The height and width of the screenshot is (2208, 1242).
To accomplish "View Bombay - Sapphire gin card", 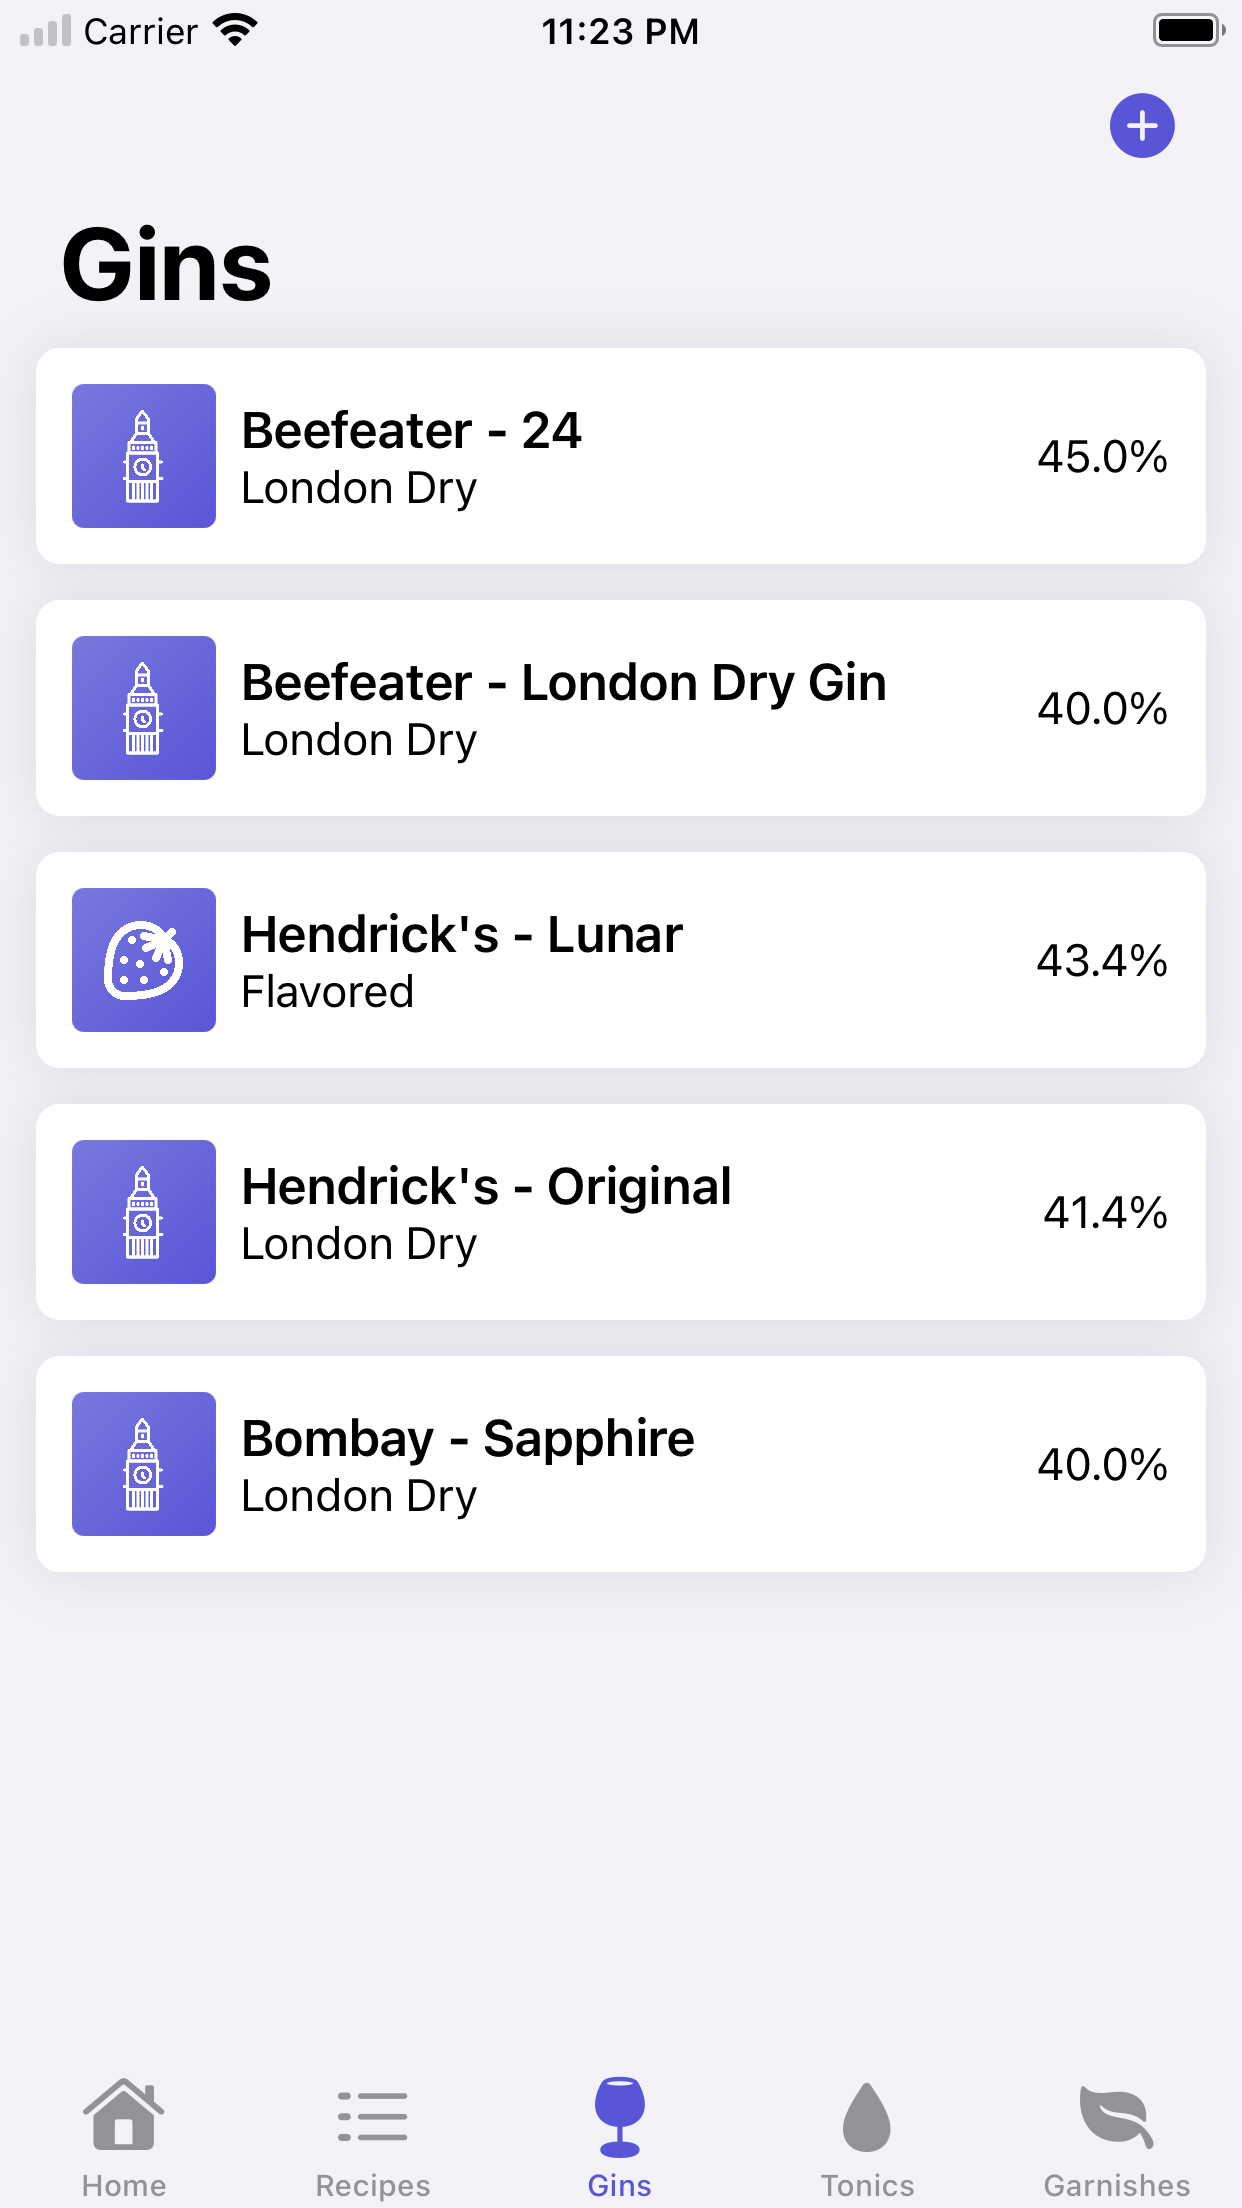I will pyautogui.click(x=621, y=1464).
